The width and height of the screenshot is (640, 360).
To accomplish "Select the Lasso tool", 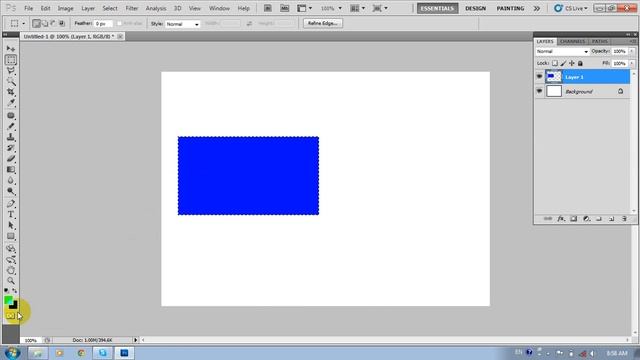I will [11, 71].
